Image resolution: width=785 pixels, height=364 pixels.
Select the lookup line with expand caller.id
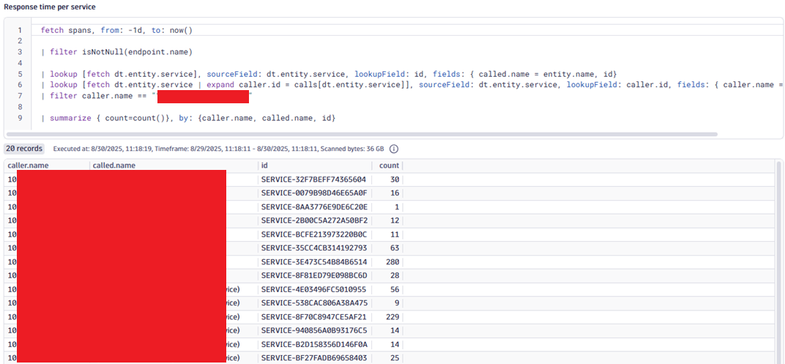point(411,85)
